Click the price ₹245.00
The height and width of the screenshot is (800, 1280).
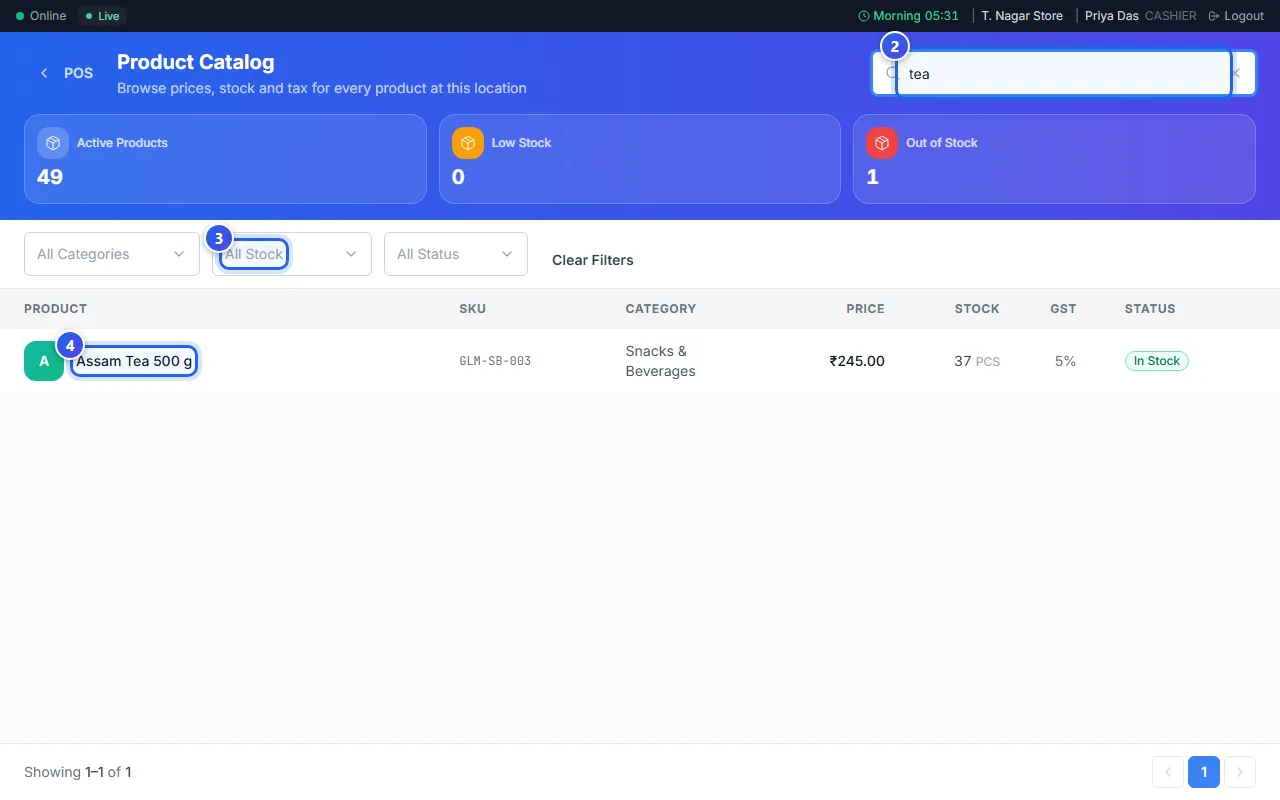coord(857,361)
